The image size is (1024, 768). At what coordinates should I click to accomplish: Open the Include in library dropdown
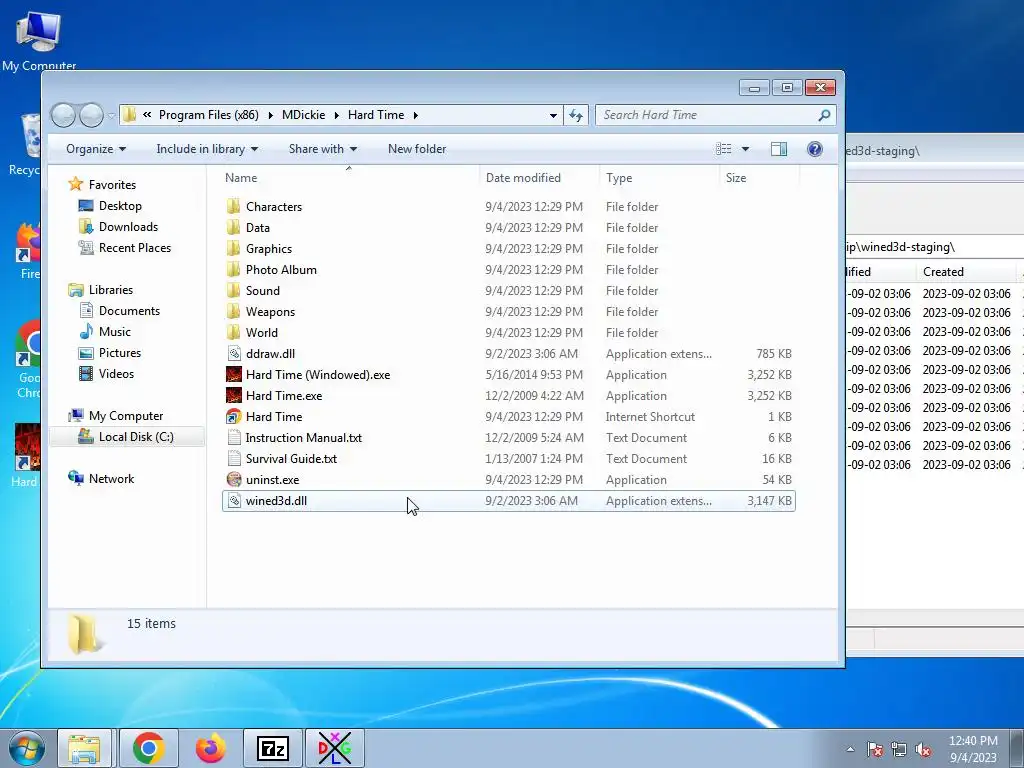click(207, 149)
